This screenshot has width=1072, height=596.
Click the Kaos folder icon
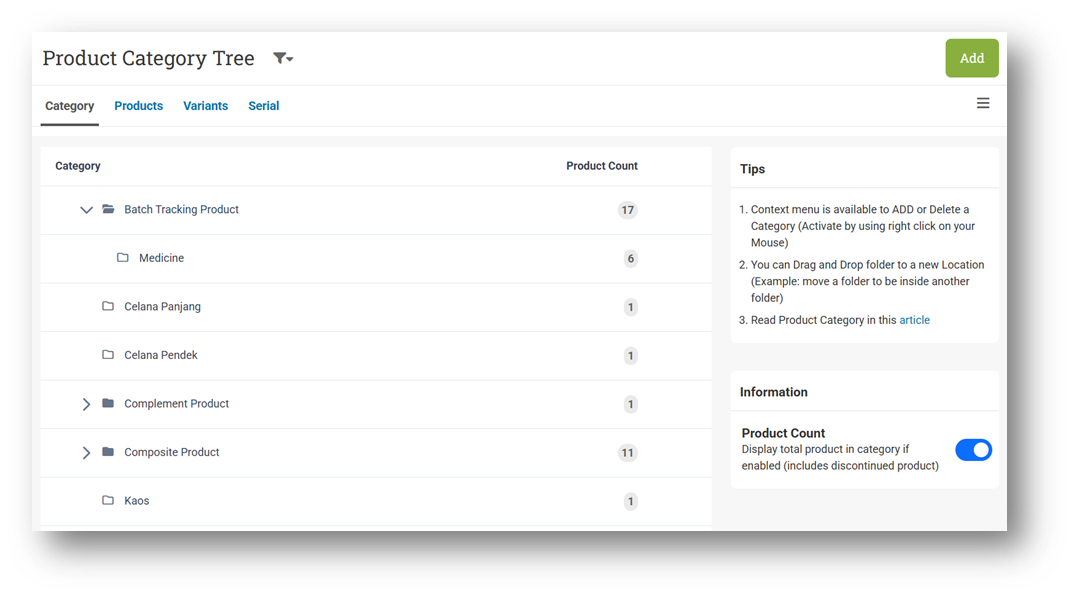pos(108,501)
